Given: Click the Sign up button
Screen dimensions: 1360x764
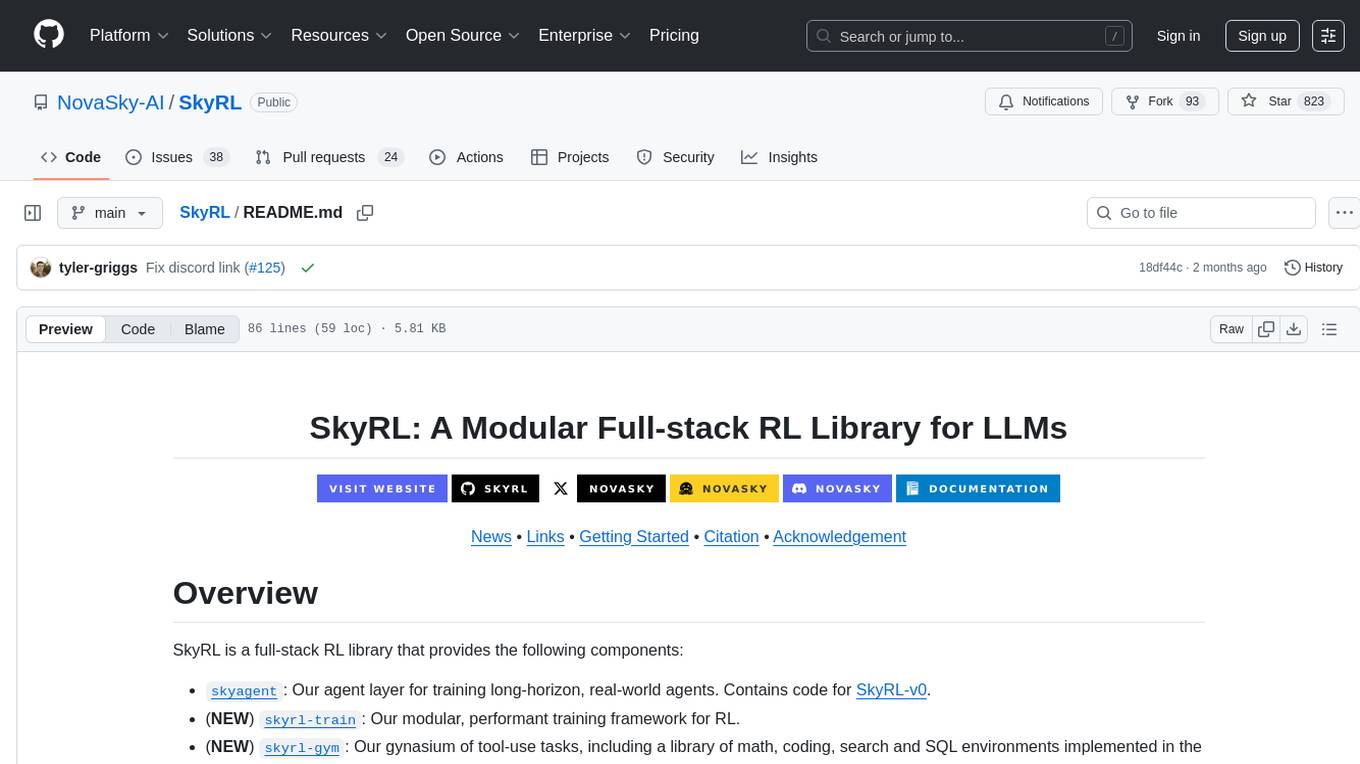Looking at the screenshot, I should point(1262,36).
